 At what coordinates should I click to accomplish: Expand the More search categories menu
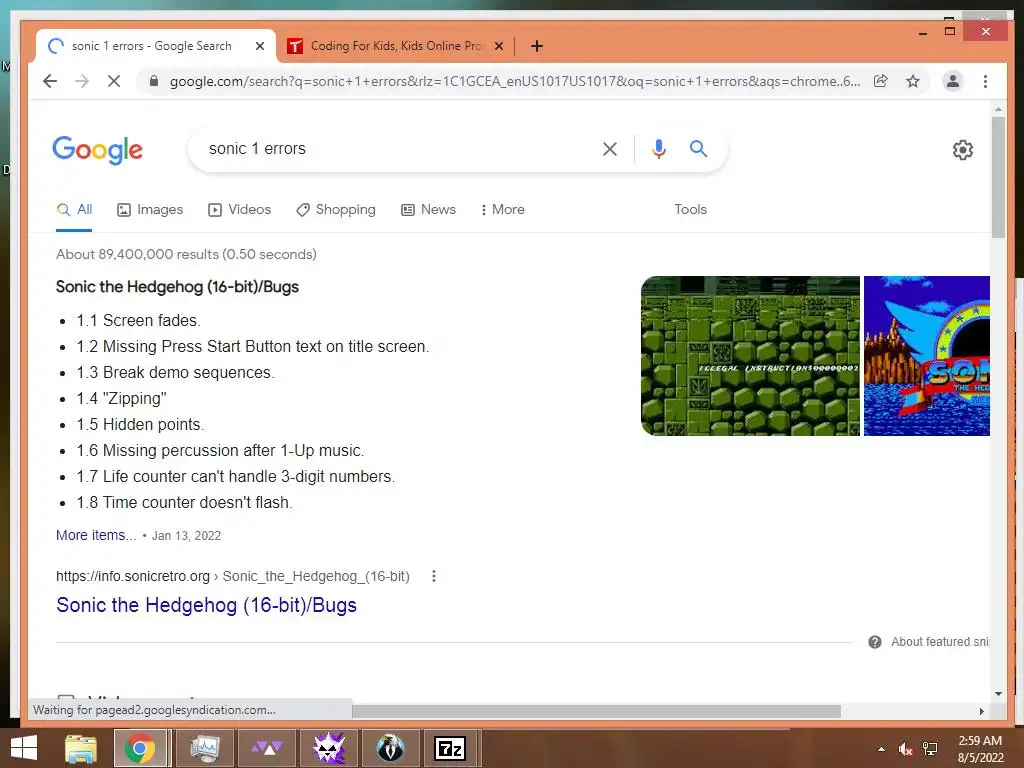[502, 210]
